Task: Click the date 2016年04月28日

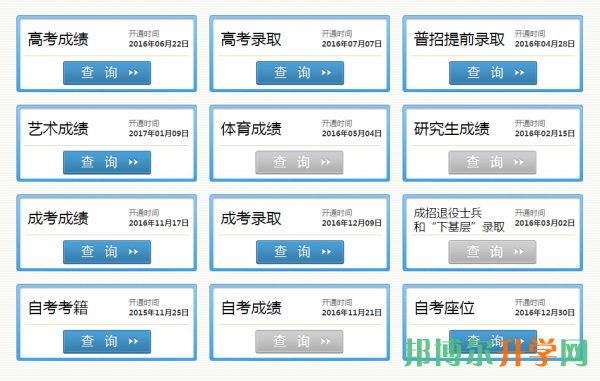Action: [x=545, y=44]
